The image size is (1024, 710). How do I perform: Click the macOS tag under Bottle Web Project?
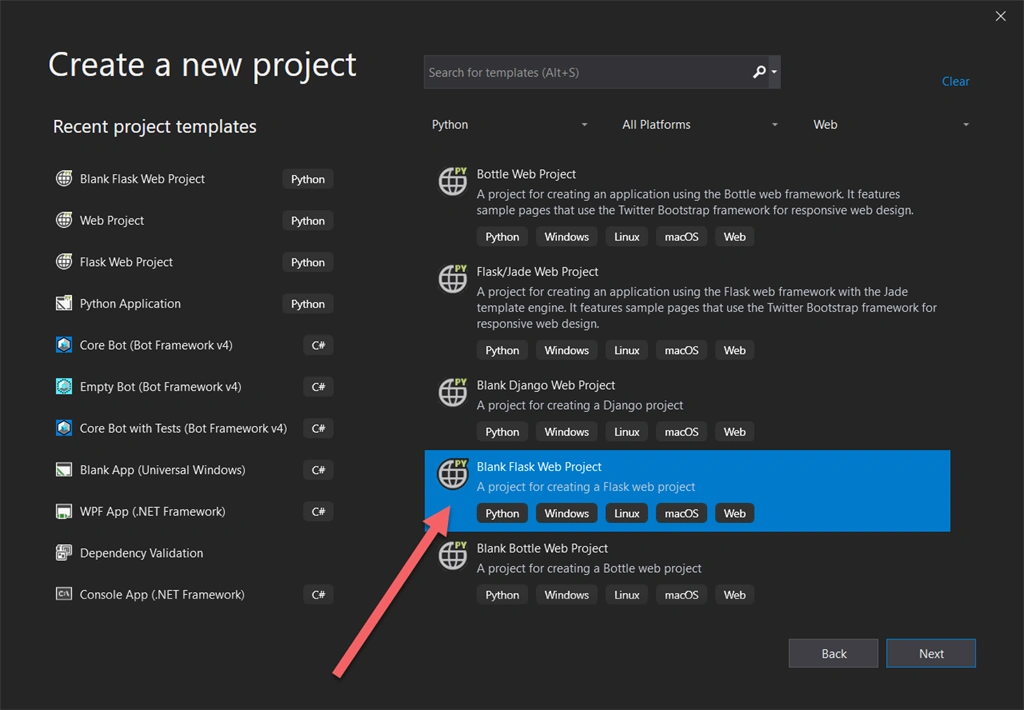point(681,236)
